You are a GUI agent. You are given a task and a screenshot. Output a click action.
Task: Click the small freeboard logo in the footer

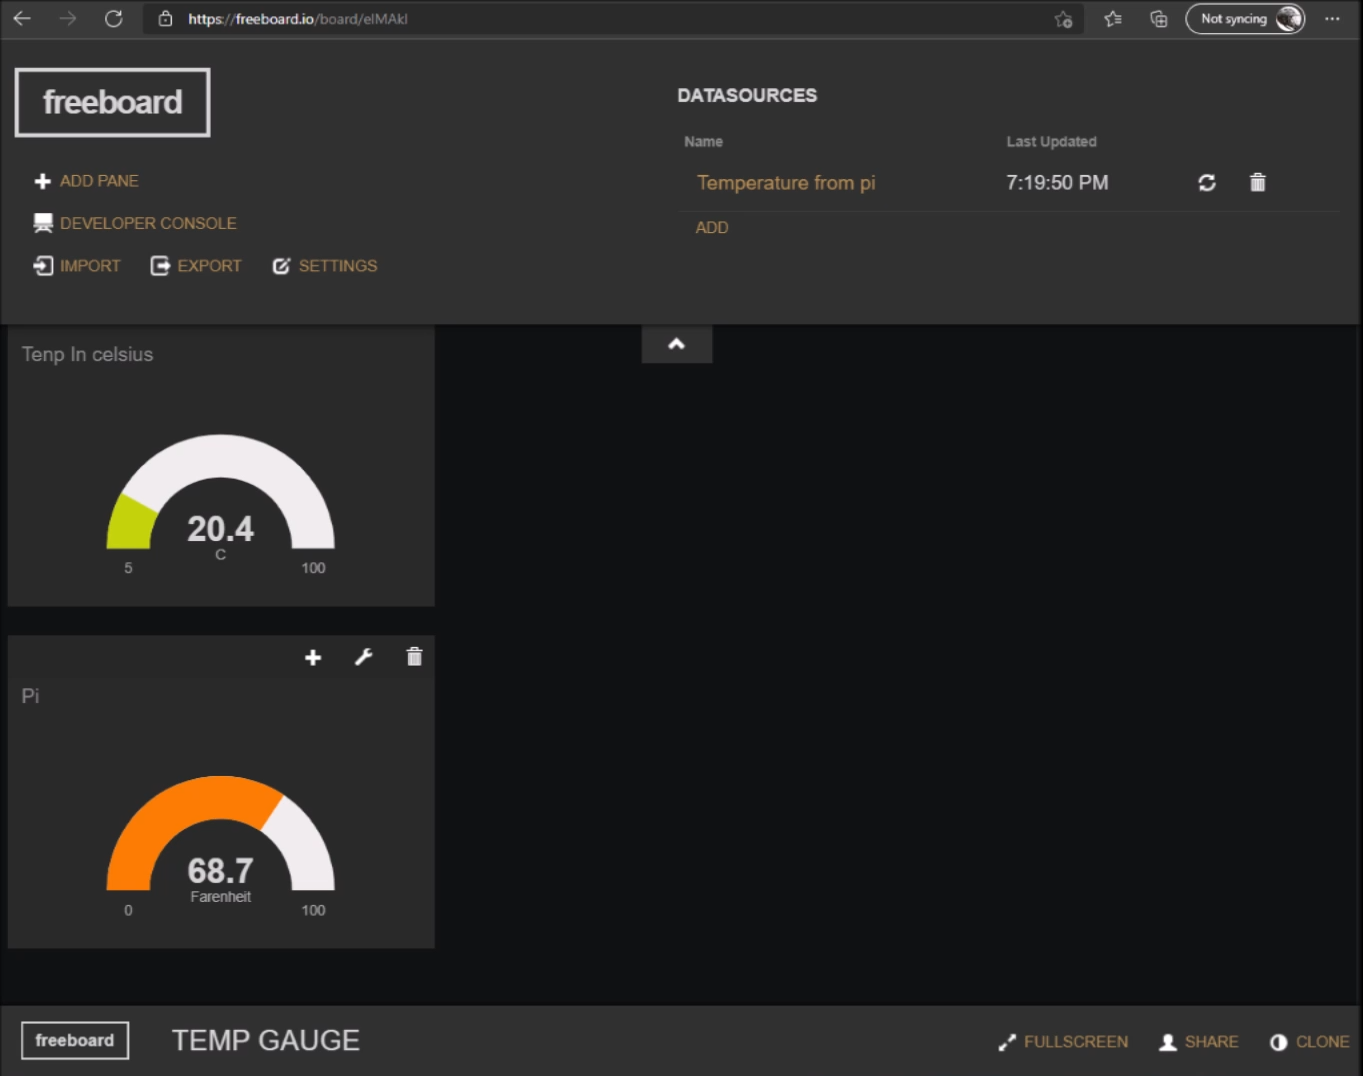75,1040
